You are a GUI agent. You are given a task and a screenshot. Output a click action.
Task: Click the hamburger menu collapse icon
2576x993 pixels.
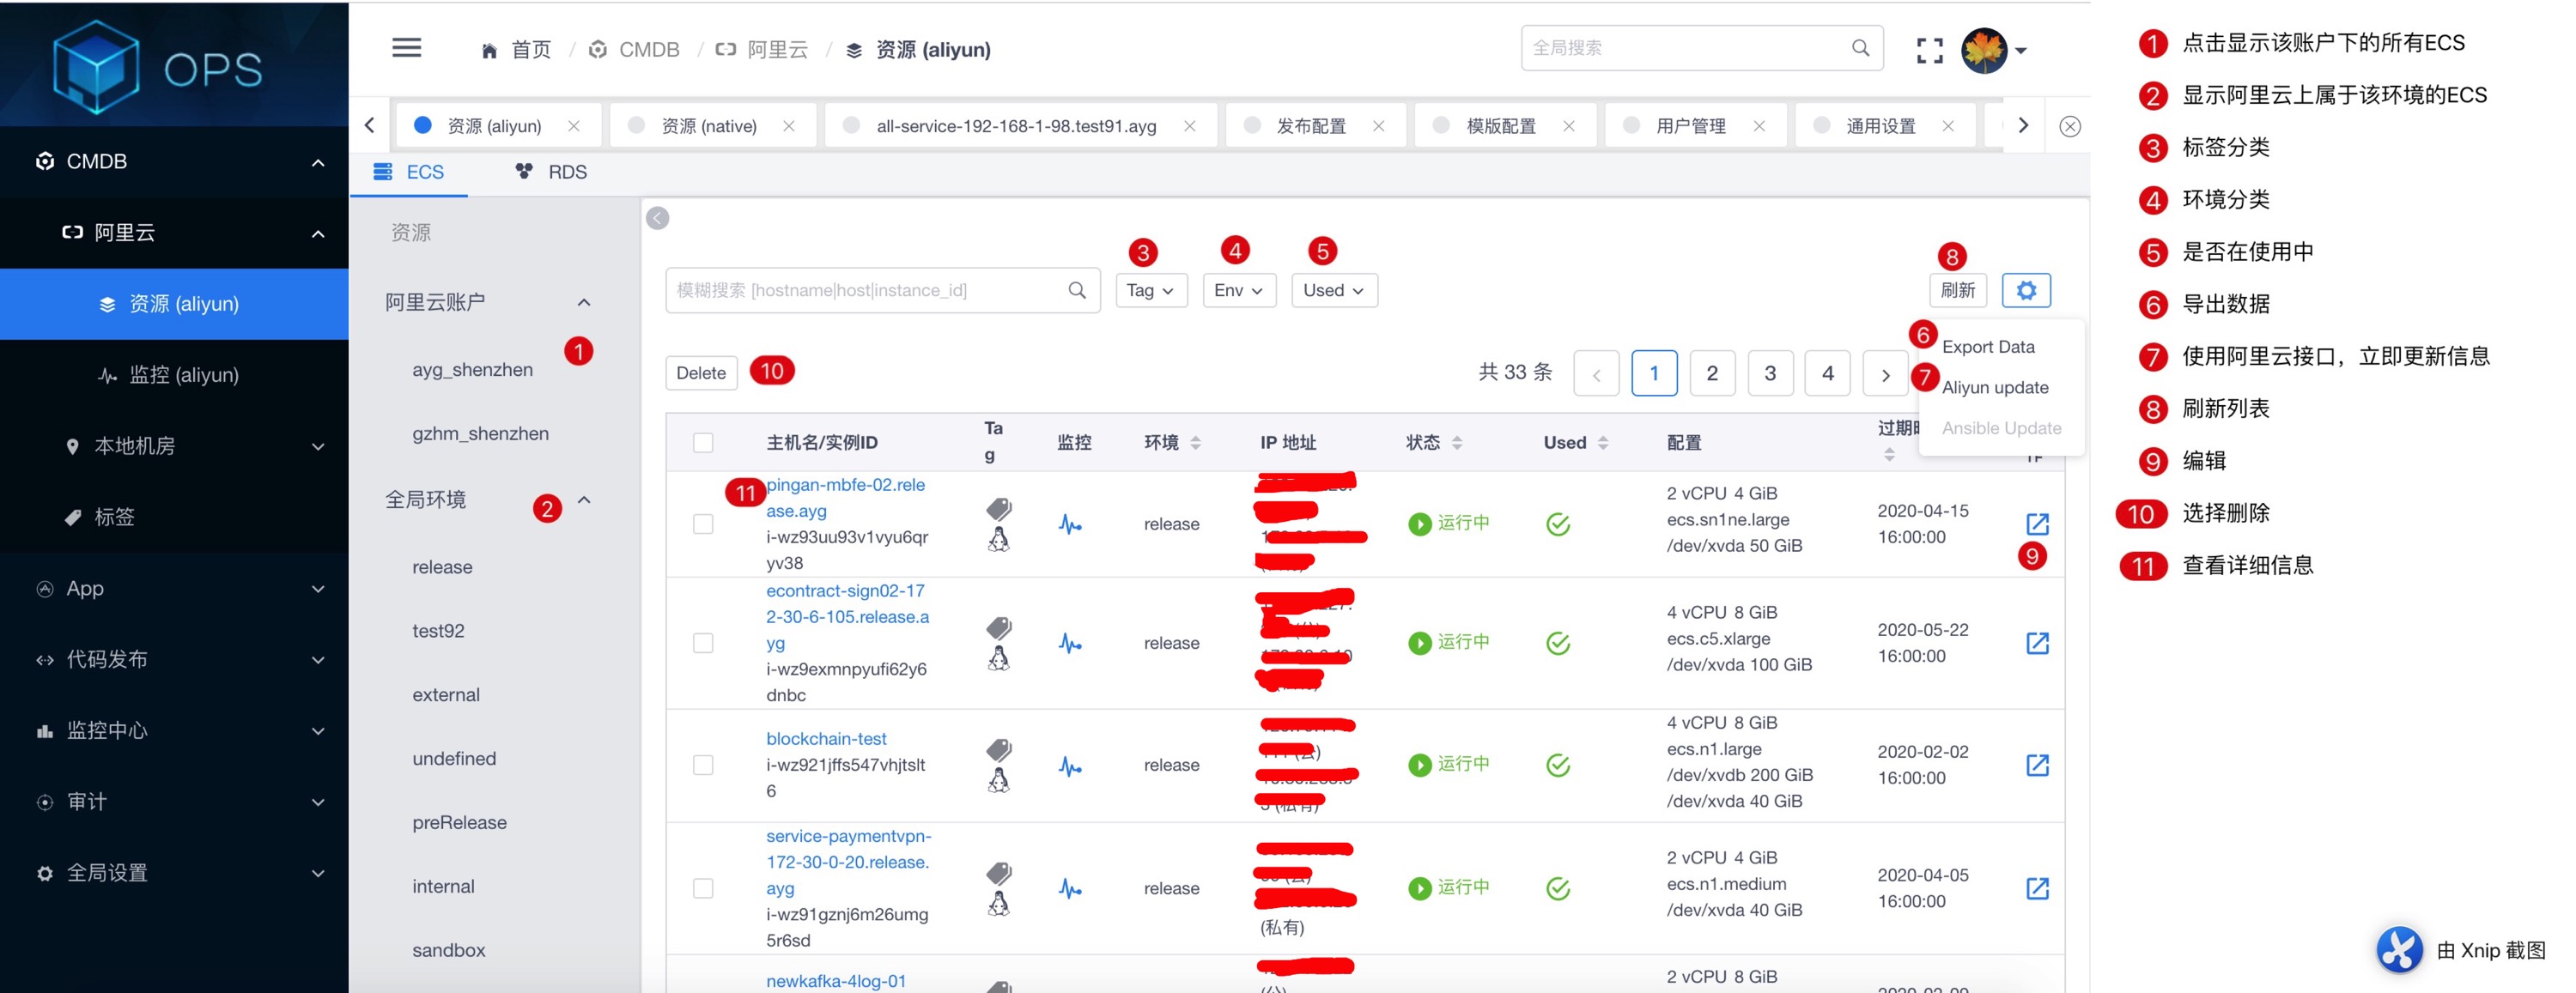[x=406, y=48]
